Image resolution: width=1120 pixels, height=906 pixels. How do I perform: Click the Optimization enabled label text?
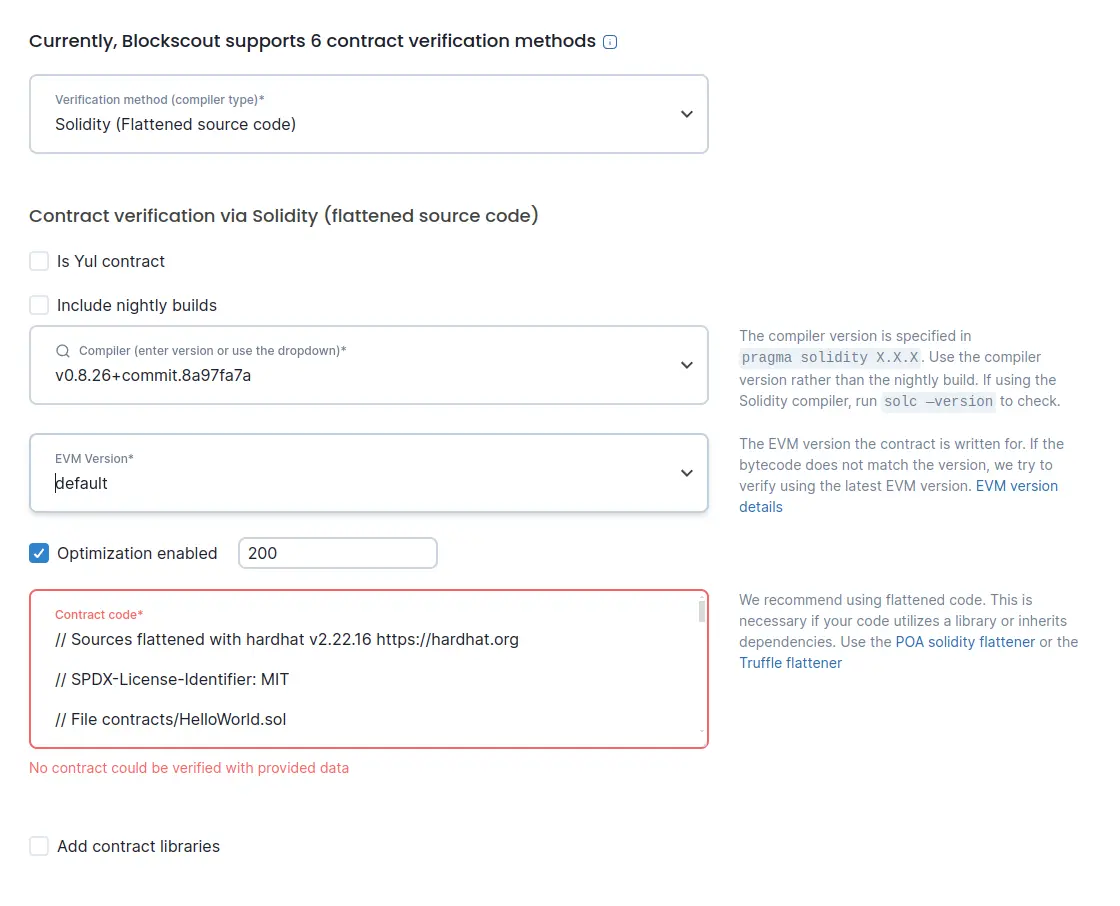coord(137,553)
